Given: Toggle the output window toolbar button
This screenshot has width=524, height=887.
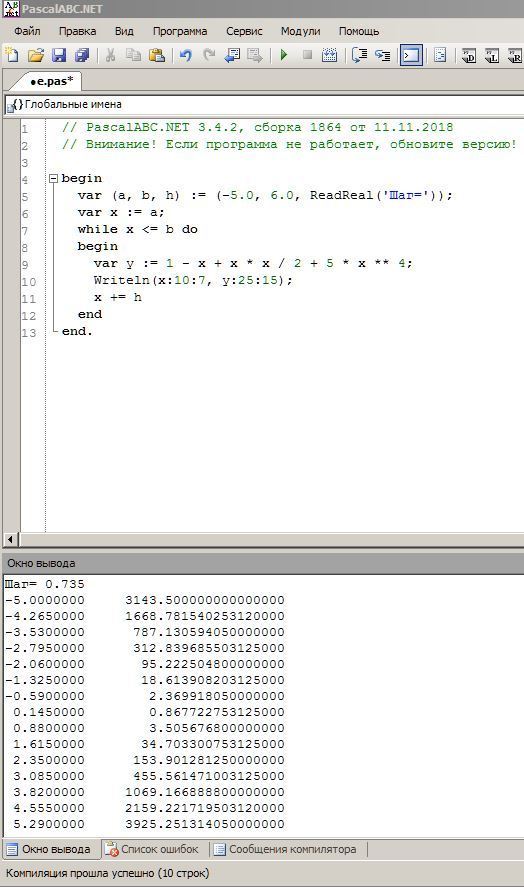Looking at the screenshot, I should click(x=411, y=55).
